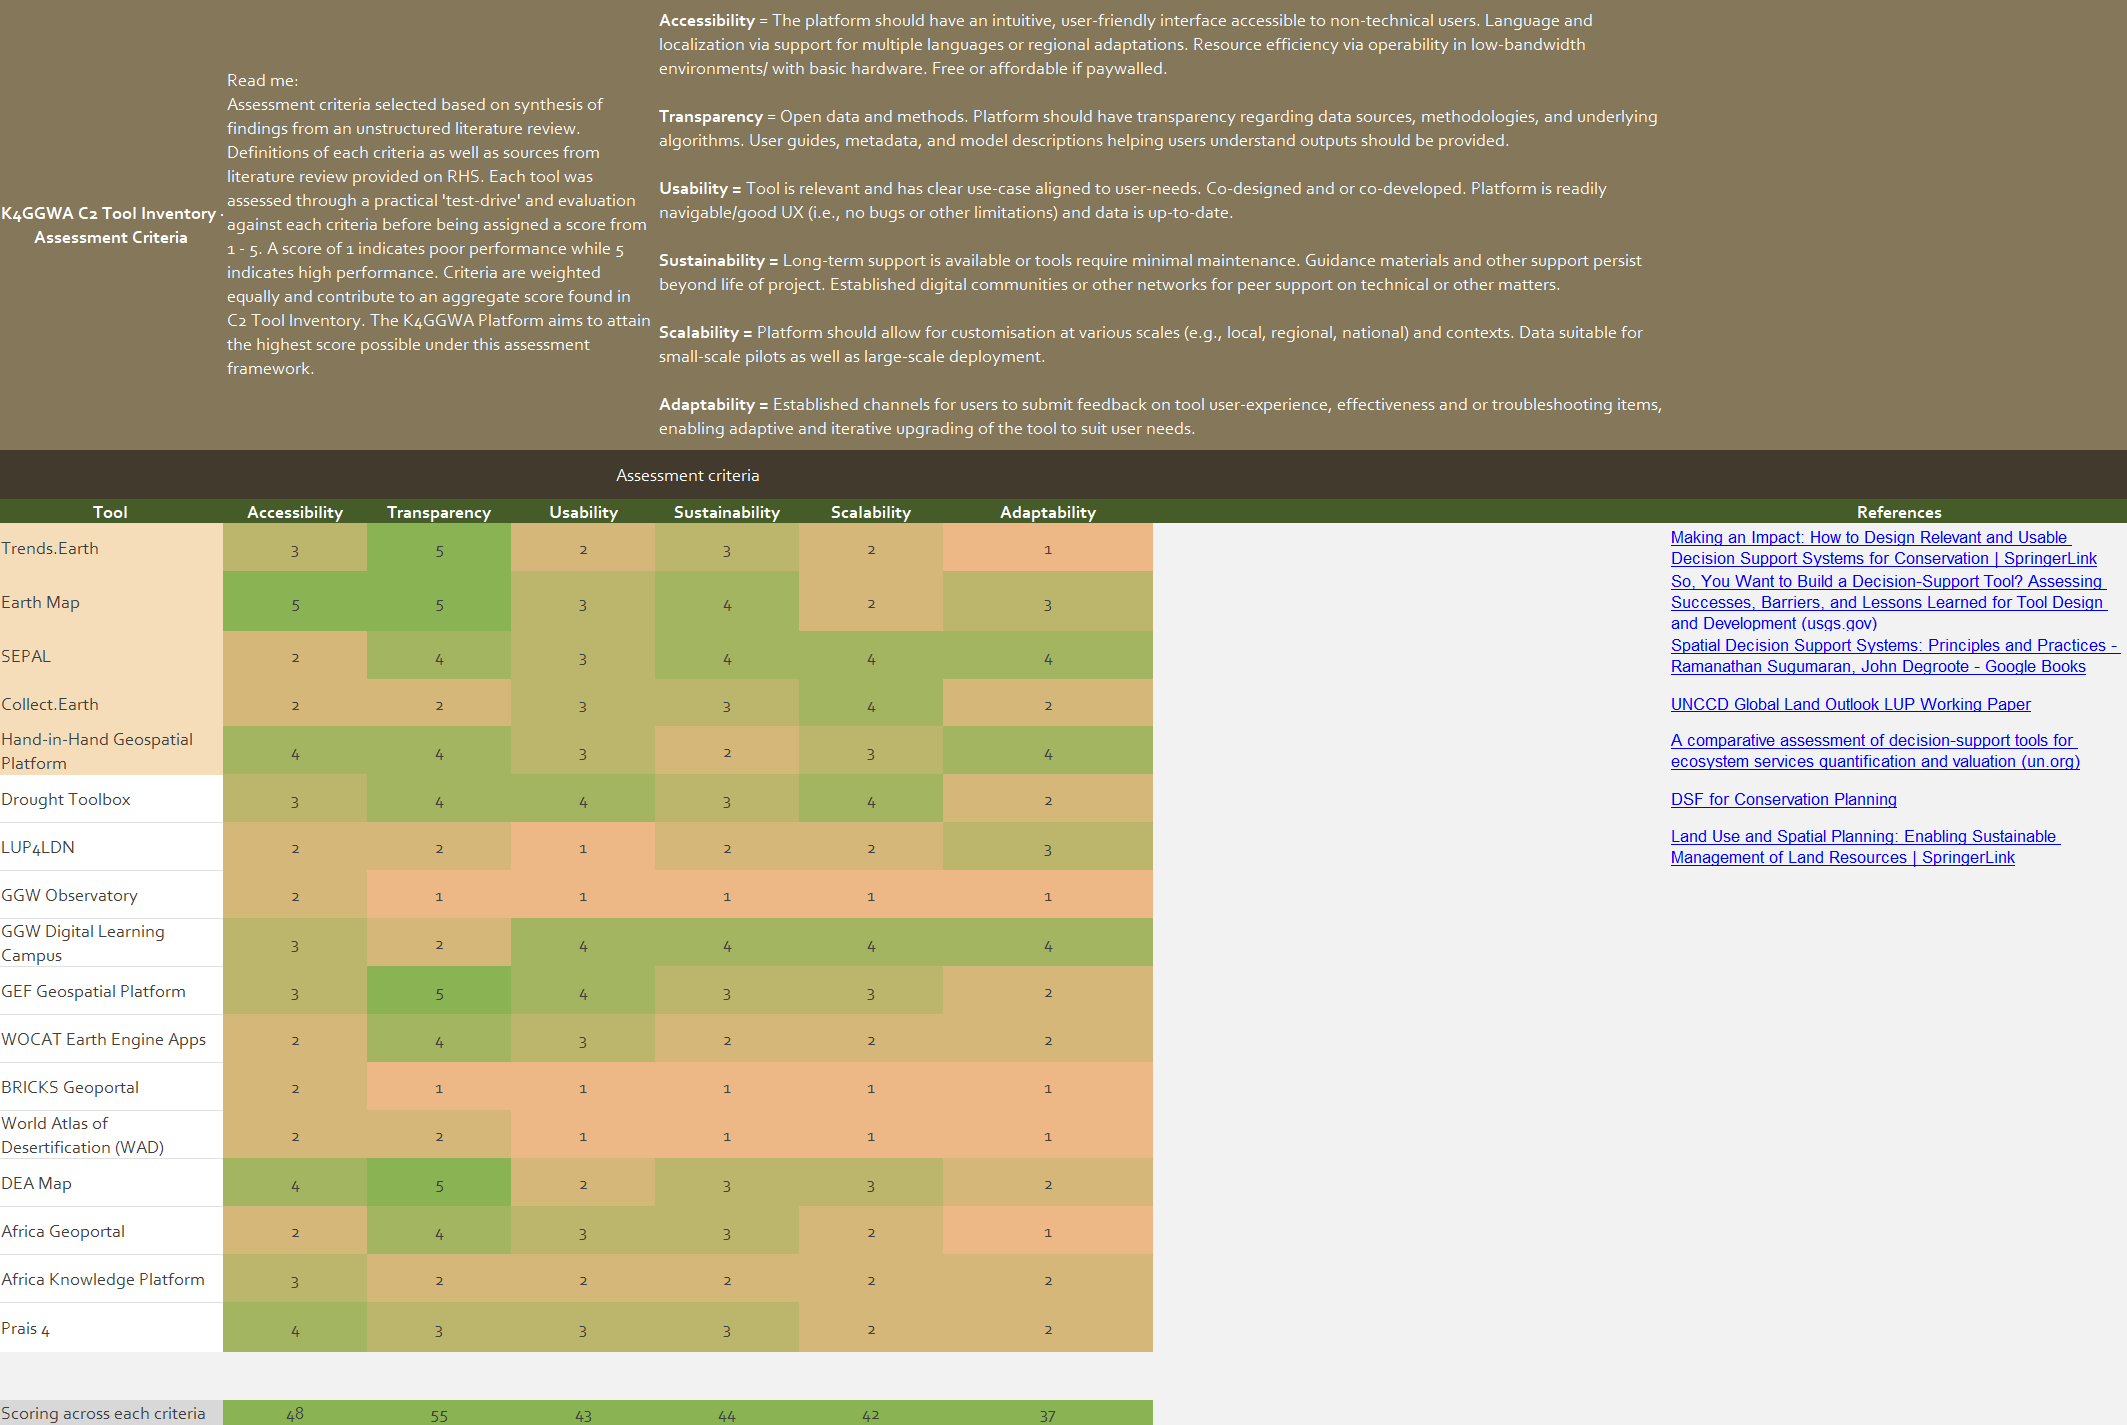Select the SEPAL tool name cell
The height and width of the screenshot is (1425, 2127).
click(111, 656)
